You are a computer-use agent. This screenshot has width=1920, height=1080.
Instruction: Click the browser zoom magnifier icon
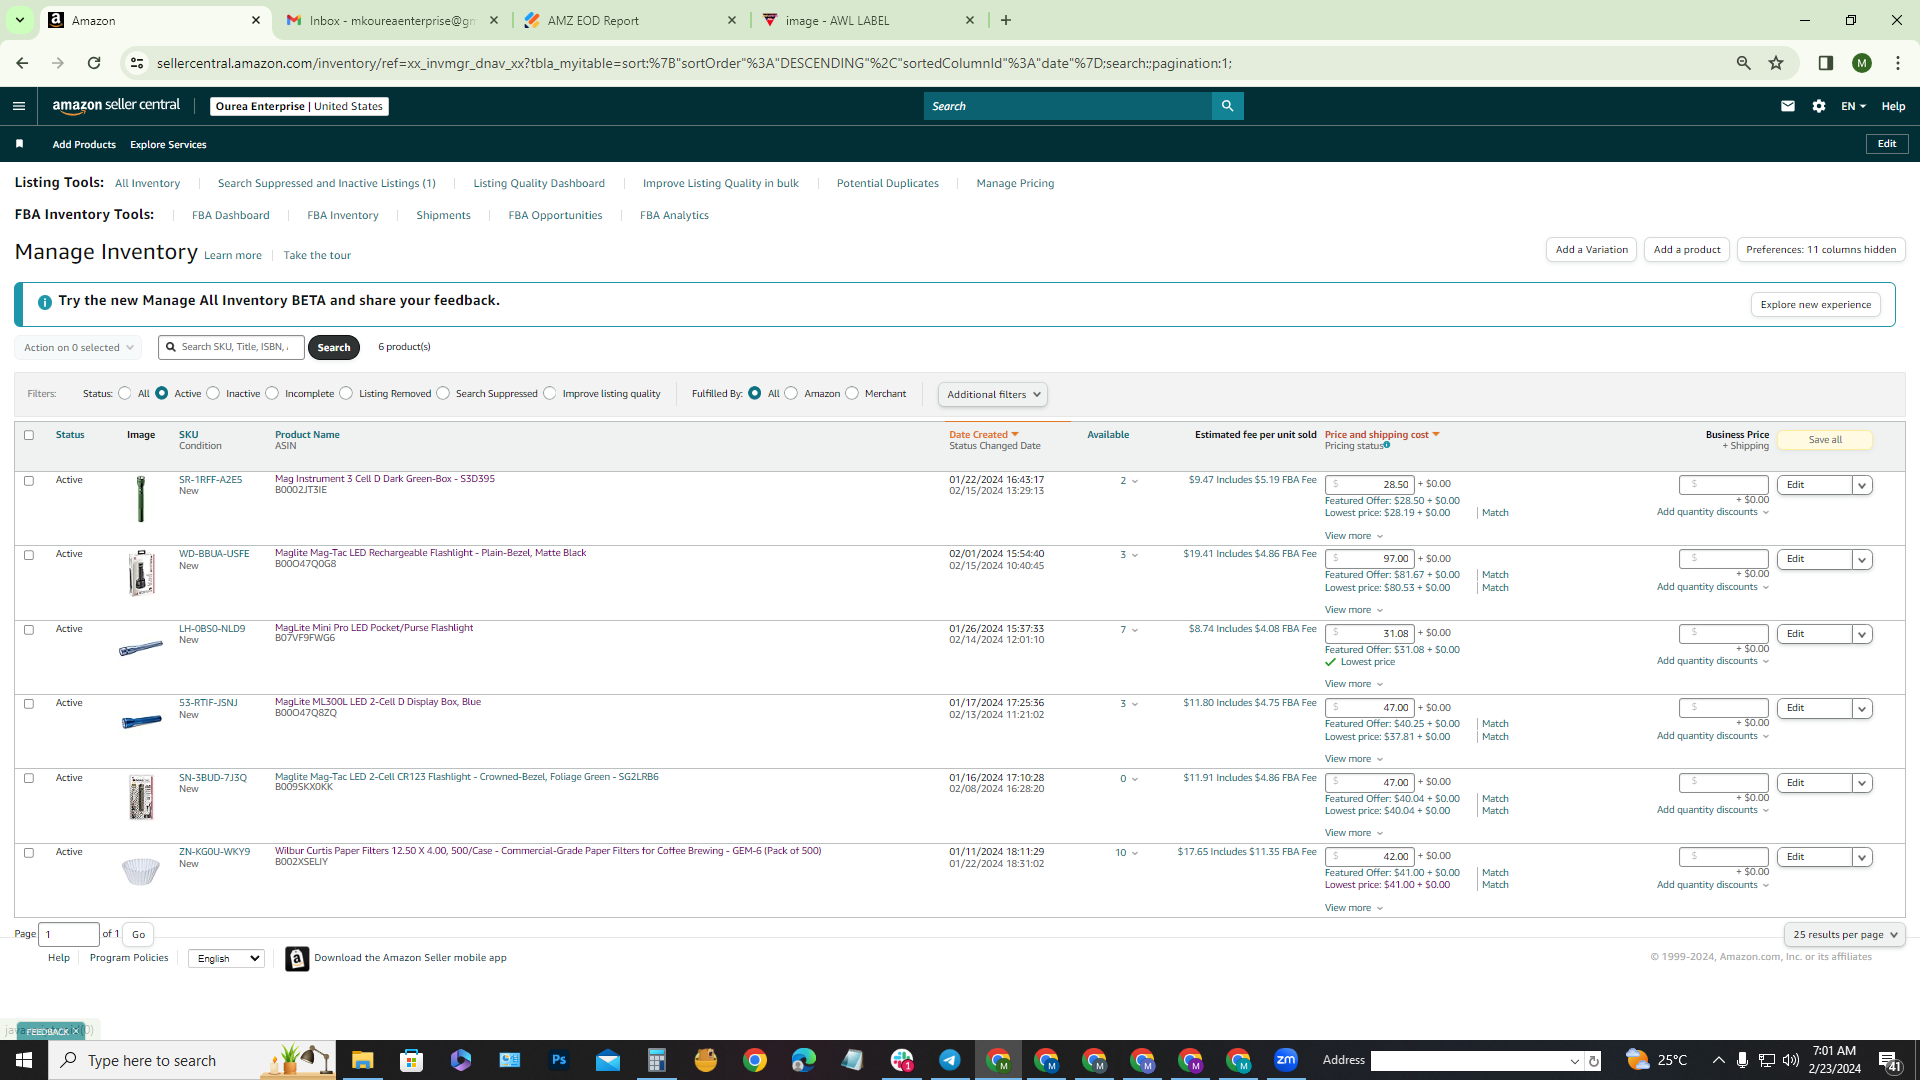point(1744,63)
